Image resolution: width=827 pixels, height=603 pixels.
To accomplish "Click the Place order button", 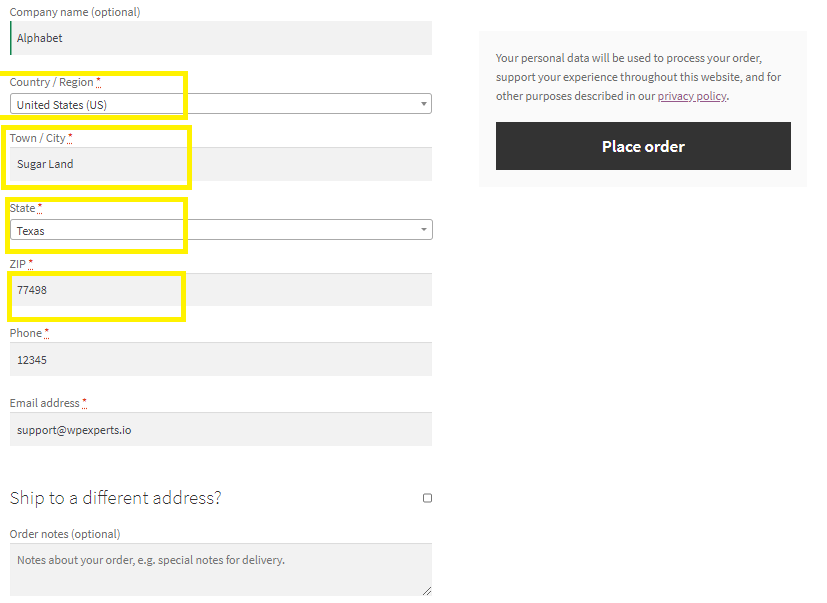I will 643,146.
